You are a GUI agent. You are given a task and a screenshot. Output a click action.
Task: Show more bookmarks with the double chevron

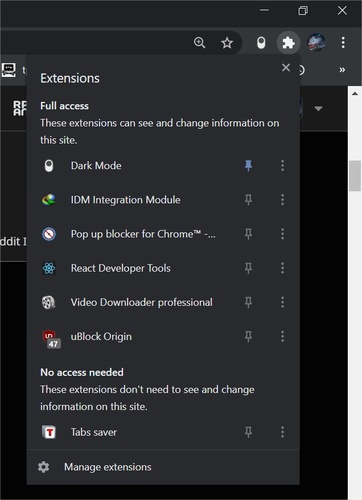pyautogui.click(x=342, y=70)
